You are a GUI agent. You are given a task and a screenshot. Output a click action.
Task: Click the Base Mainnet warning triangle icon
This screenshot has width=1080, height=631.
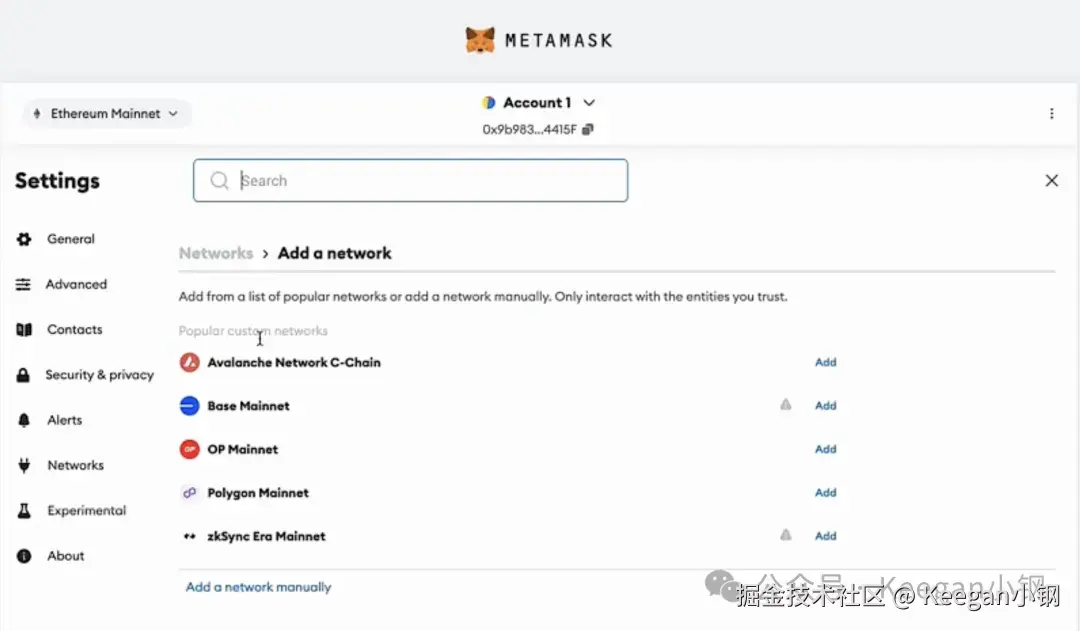click(786, 405)
